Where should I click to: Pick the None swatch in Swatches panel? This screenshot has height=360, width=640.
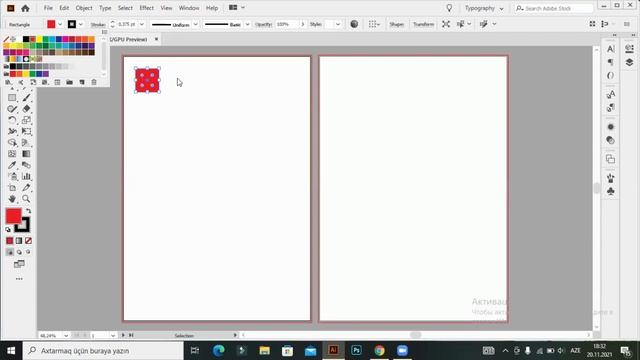(6, 39)
